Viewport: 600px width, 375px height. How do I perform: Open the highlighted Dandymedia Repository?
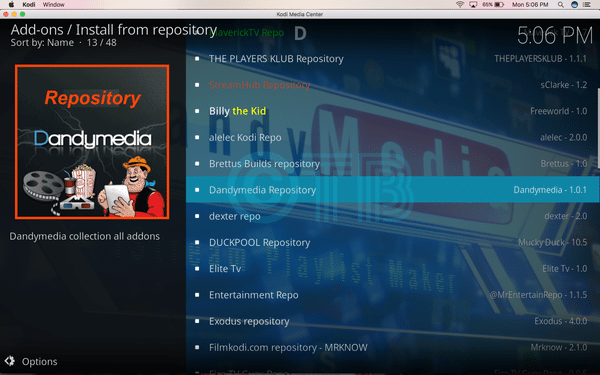pyautogui.click(x=393, y=190)
